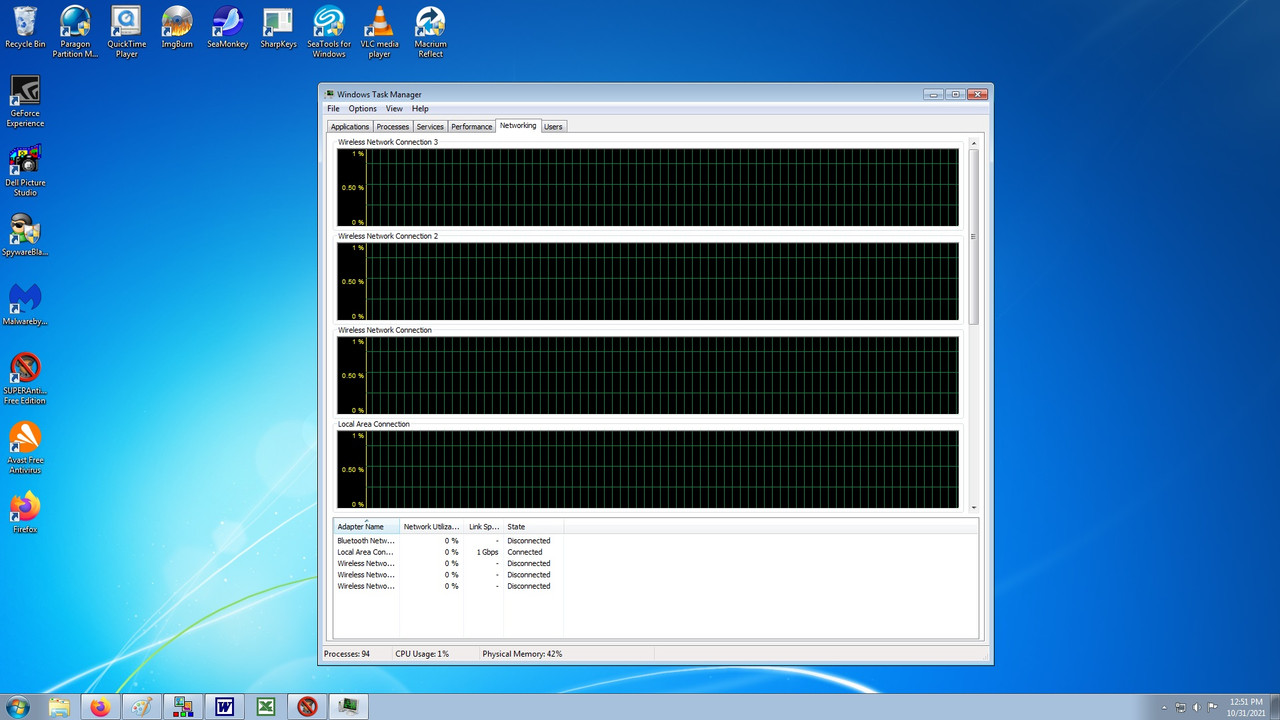This screenshot has height=720, width=1280.
Task: Click 'CPU Usage: 1%' status text
Action: point(422,654)
